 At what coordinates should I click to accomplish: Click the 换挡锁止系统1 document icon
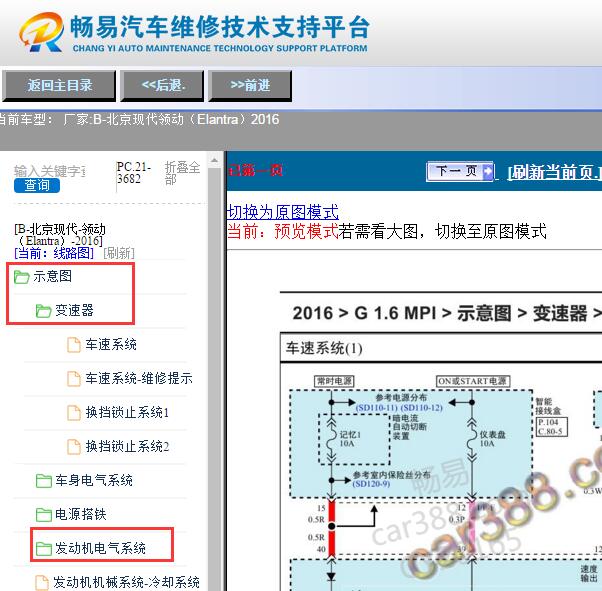pos(74,413)
